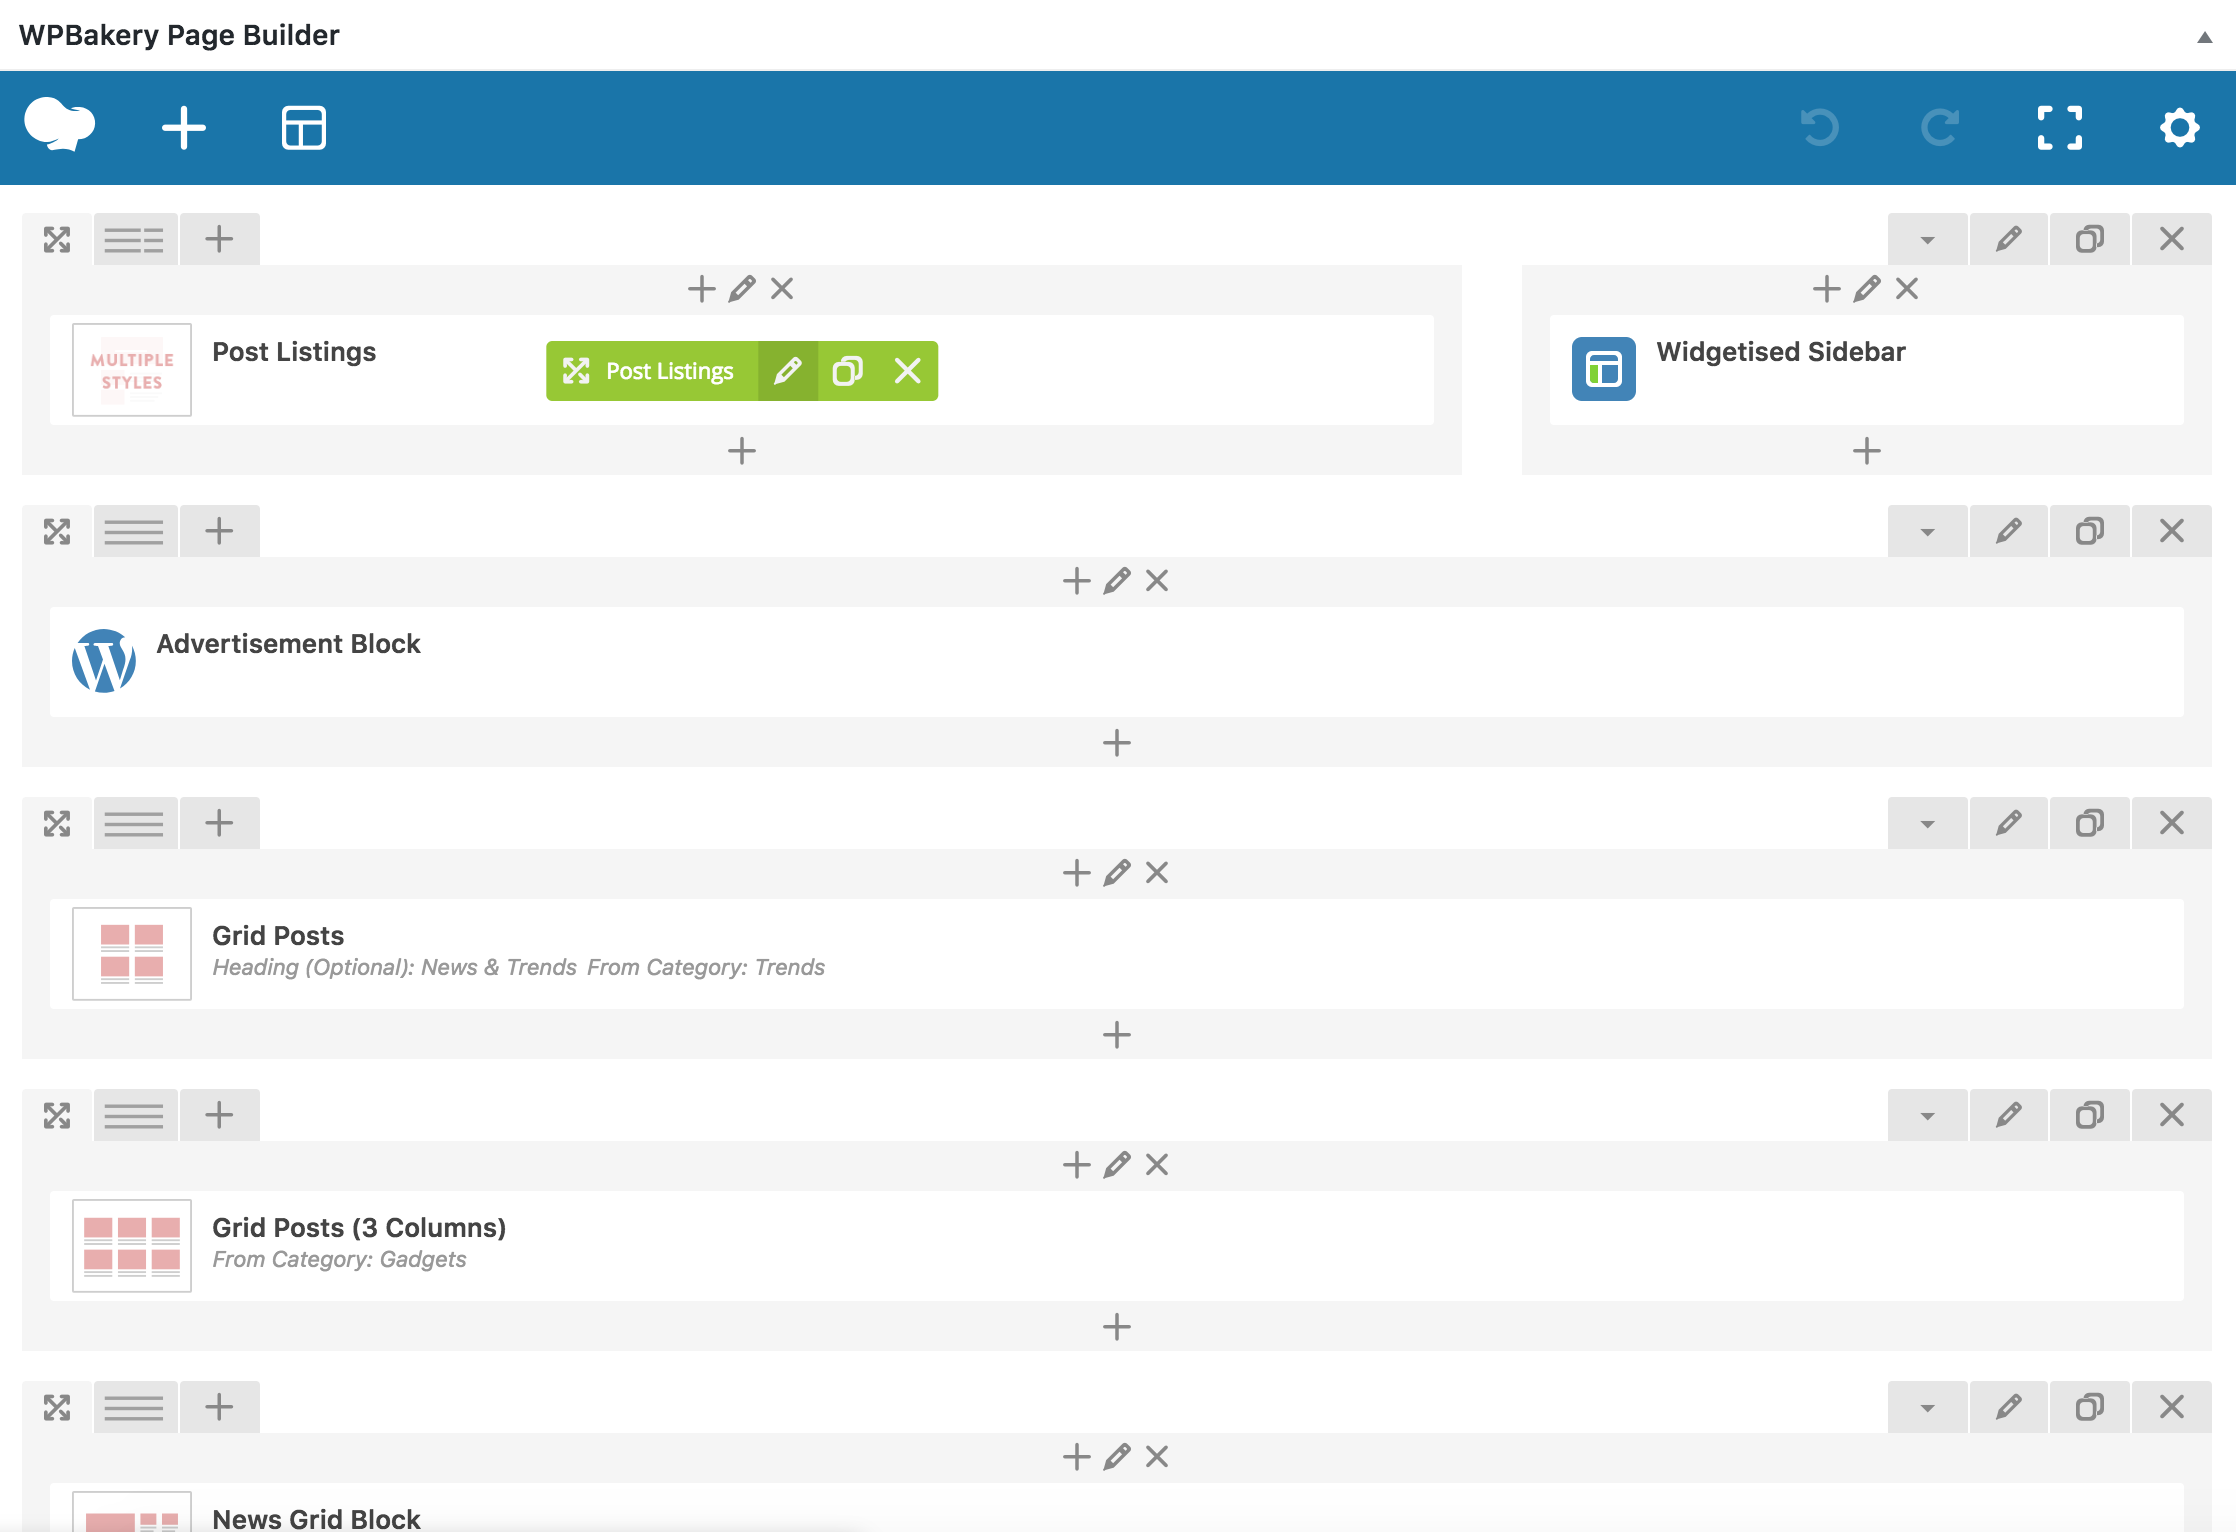Clone the Grid Posts (3 Columns) row
This screenshot has width=2236, height=1532.
2090,1115
